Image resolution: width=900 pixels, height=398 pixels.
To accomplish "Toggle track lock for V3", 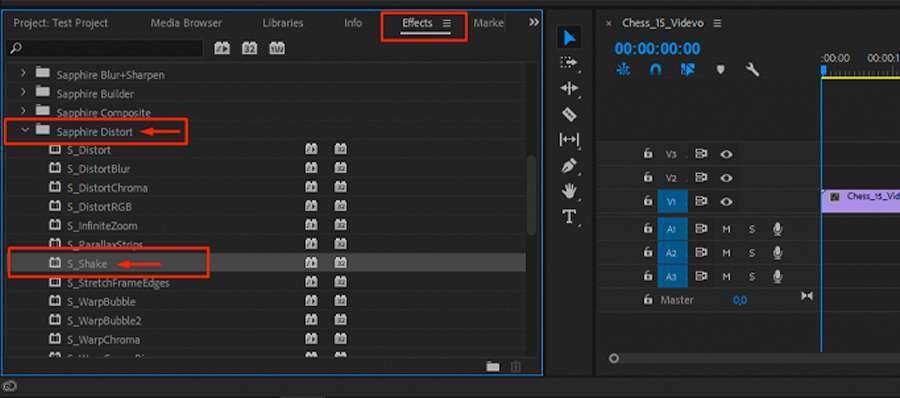I will pos(647,154).
